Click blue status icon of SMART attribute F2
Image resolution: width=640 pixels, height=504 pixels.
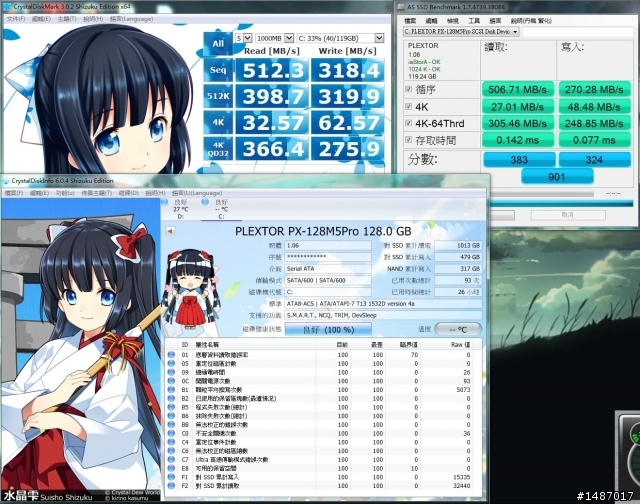tap(171, 486)
